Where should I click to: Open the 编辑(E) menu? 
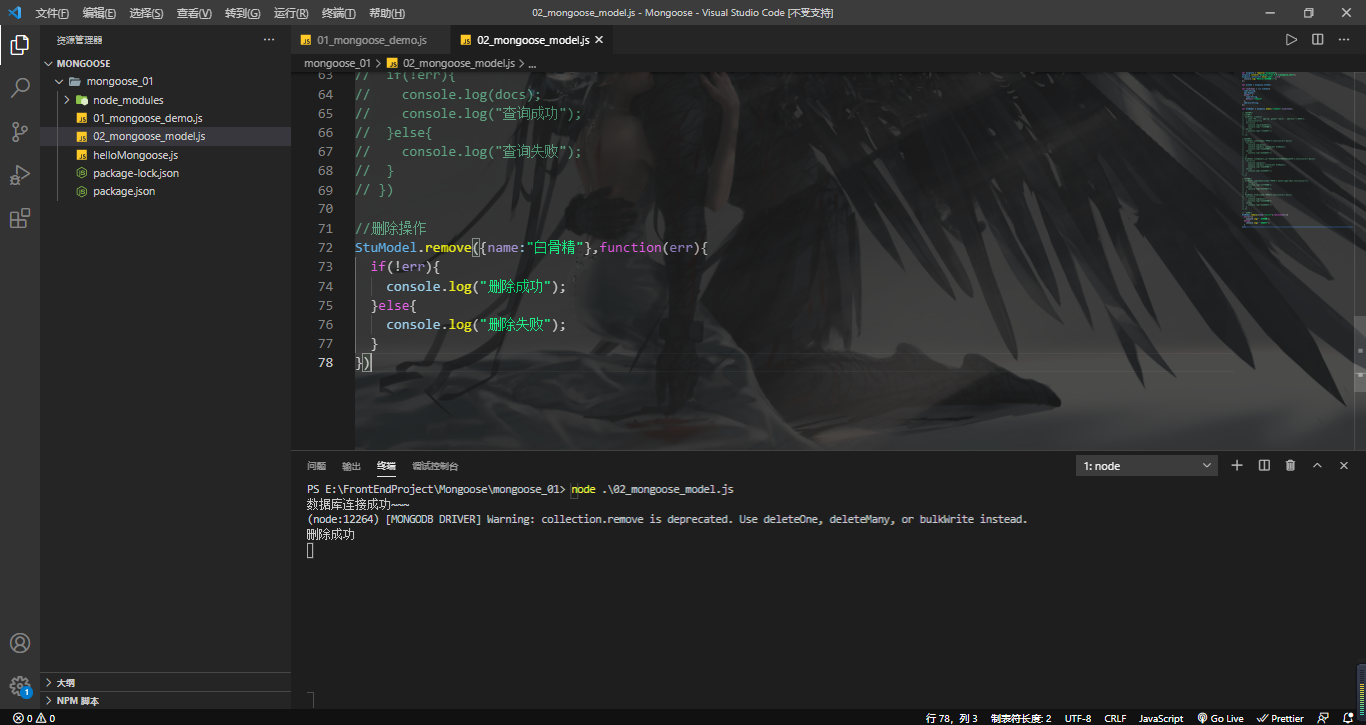[x=99, y=13]
